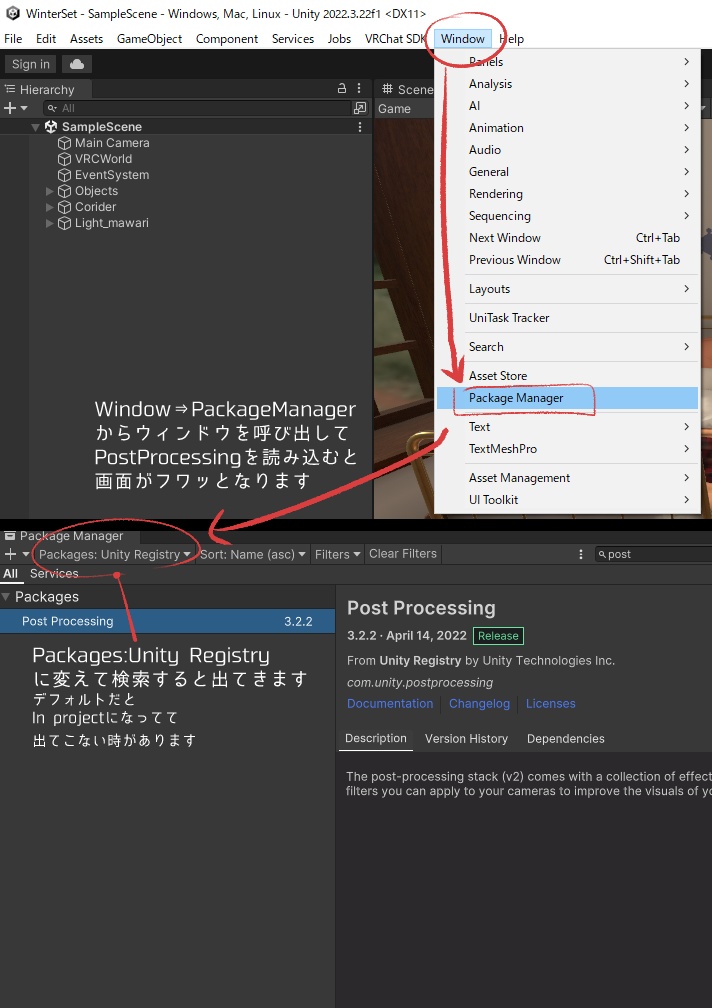Select VRCWorld object in the Hierarchy
The image size is (712, 1008).
pyautogui.click(x=103, y=159)
